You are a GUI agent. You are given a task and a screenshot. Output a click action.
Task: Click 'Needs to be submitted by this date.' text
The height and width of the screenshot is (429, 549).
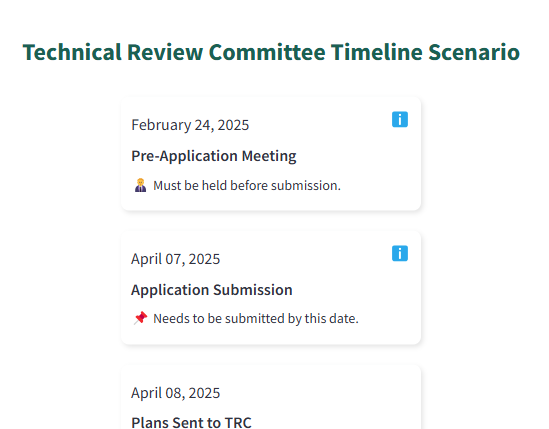256,319
